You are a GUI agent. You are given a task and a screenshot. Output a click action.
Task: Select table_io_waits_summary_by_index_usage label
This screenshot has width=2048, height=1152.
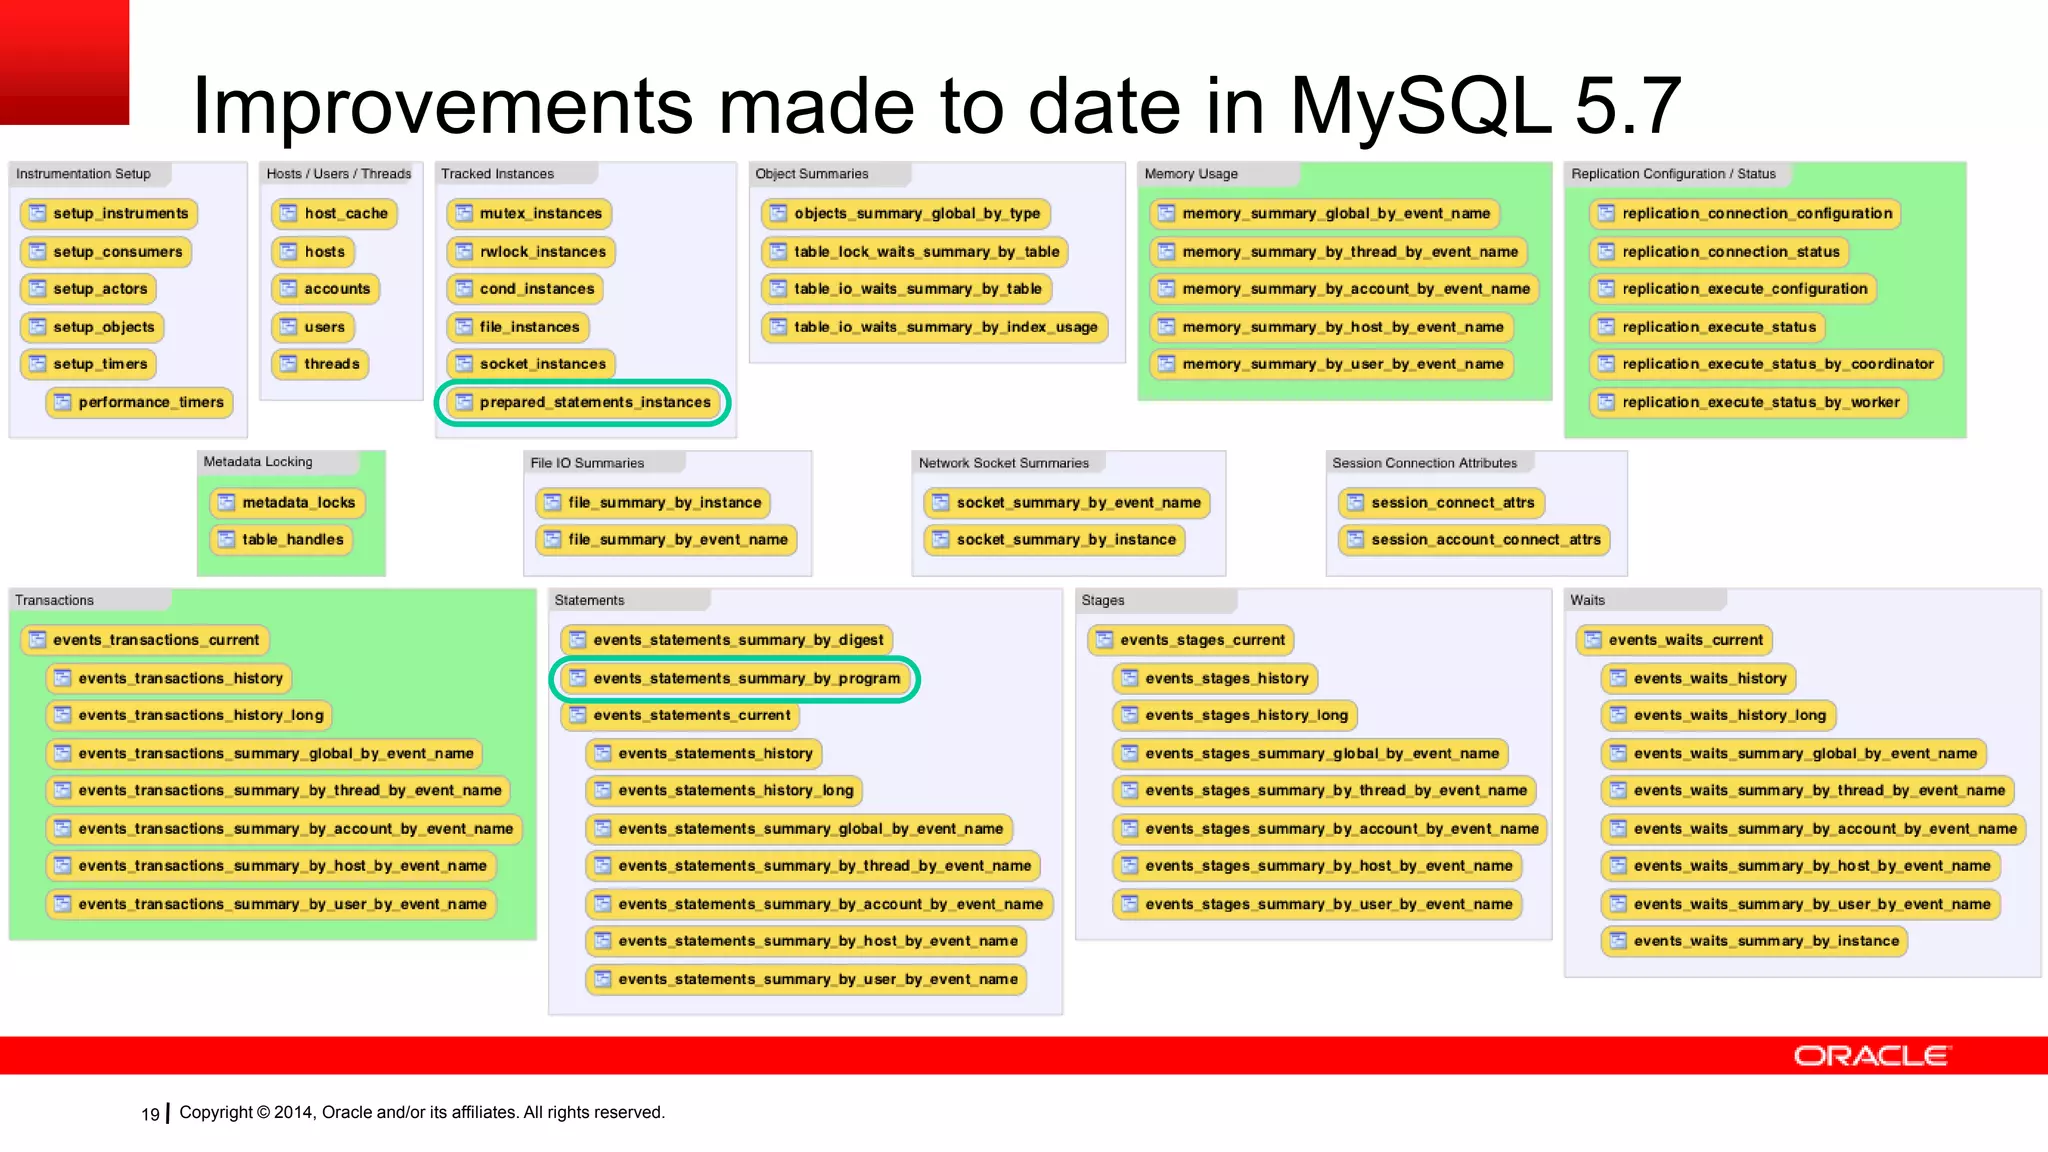pyautogui.click(x=946, y=327)
